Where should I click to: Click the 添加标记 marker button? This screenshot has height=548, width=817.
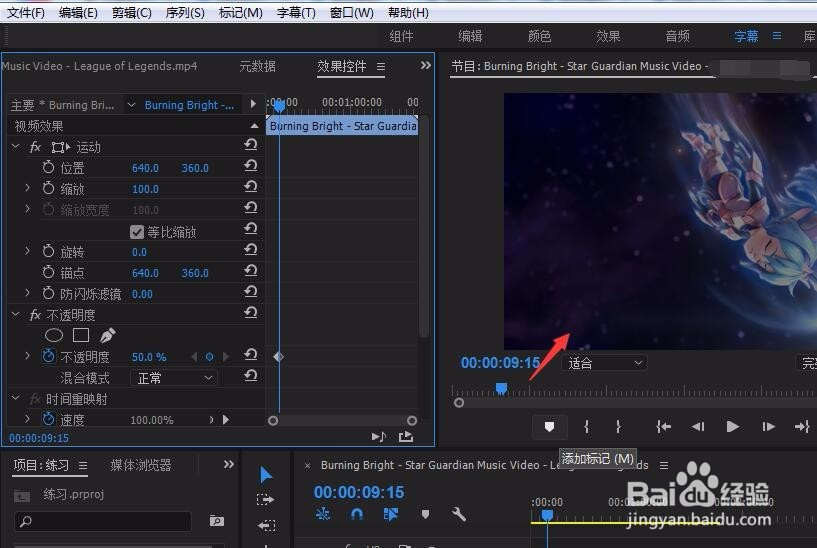(549, 427)
